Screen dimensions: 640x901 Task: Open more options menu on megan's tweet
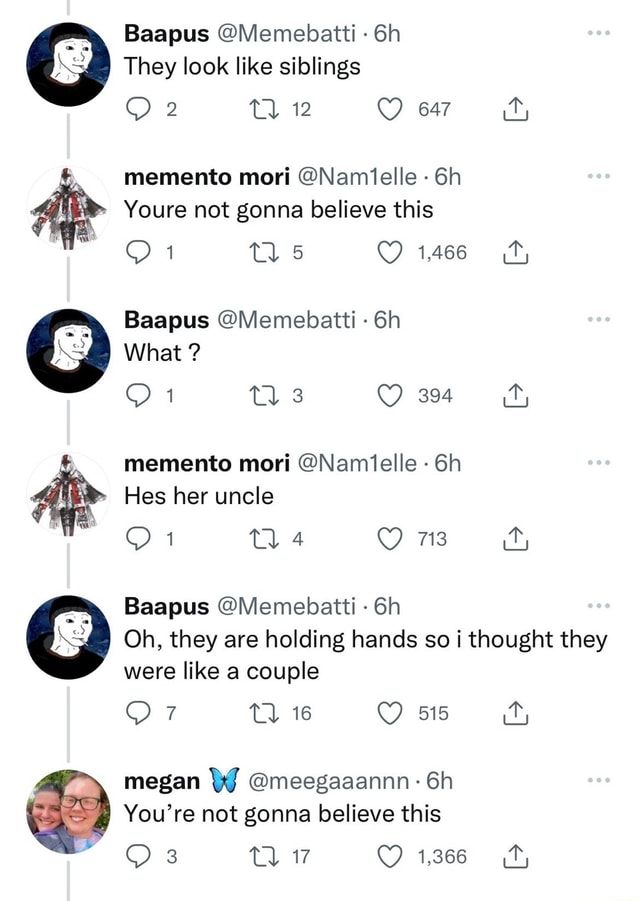pos(599,780)
